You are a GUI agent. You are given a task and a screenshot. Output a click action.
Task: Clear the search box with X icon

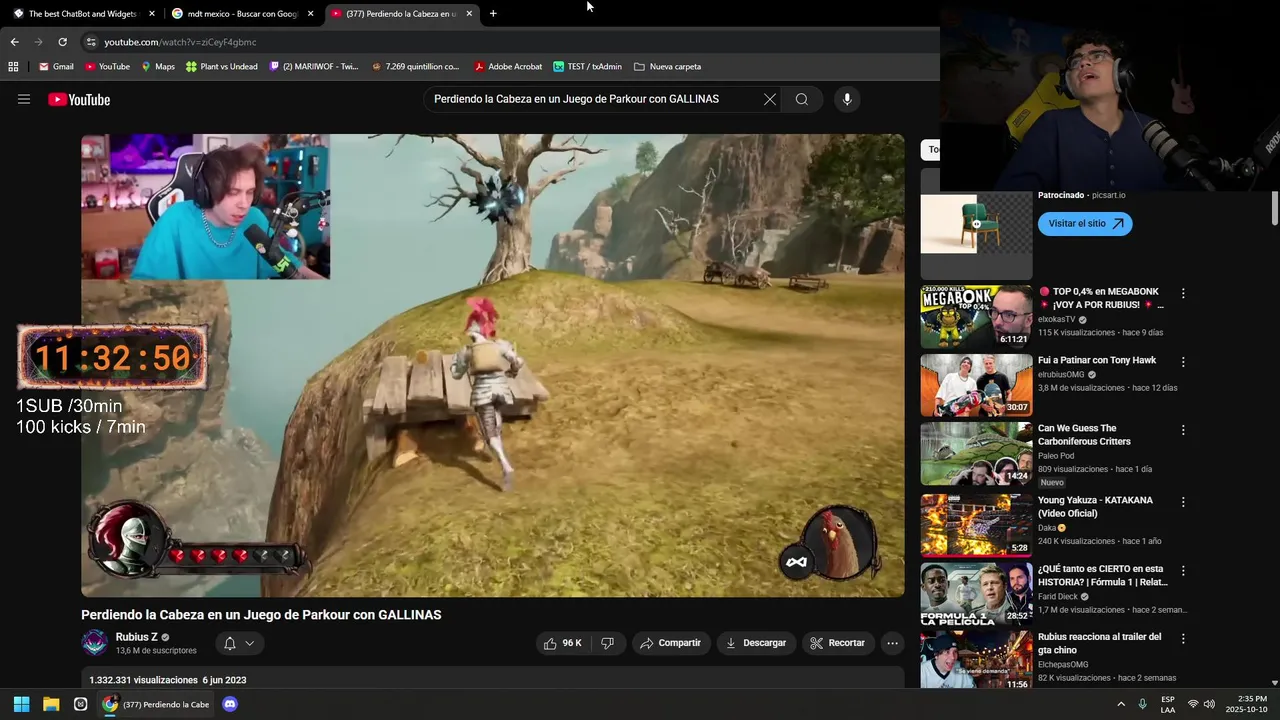[x=770, y=99]
